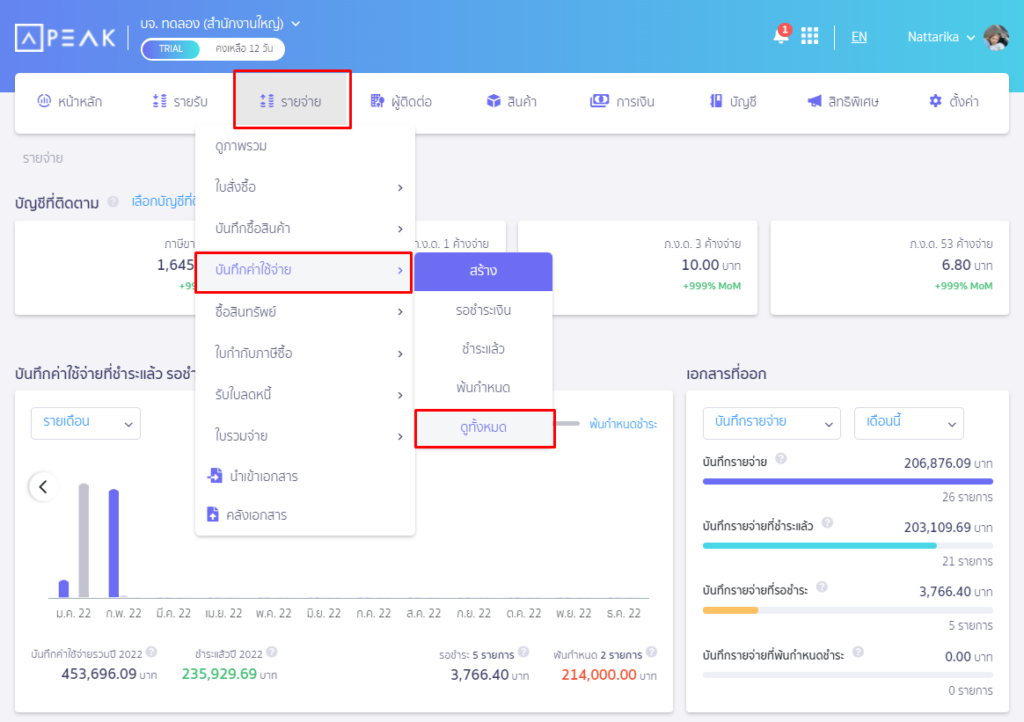The image size is (1024, 722).
Task: Open the apps grid icon
Action: (810, 36)
